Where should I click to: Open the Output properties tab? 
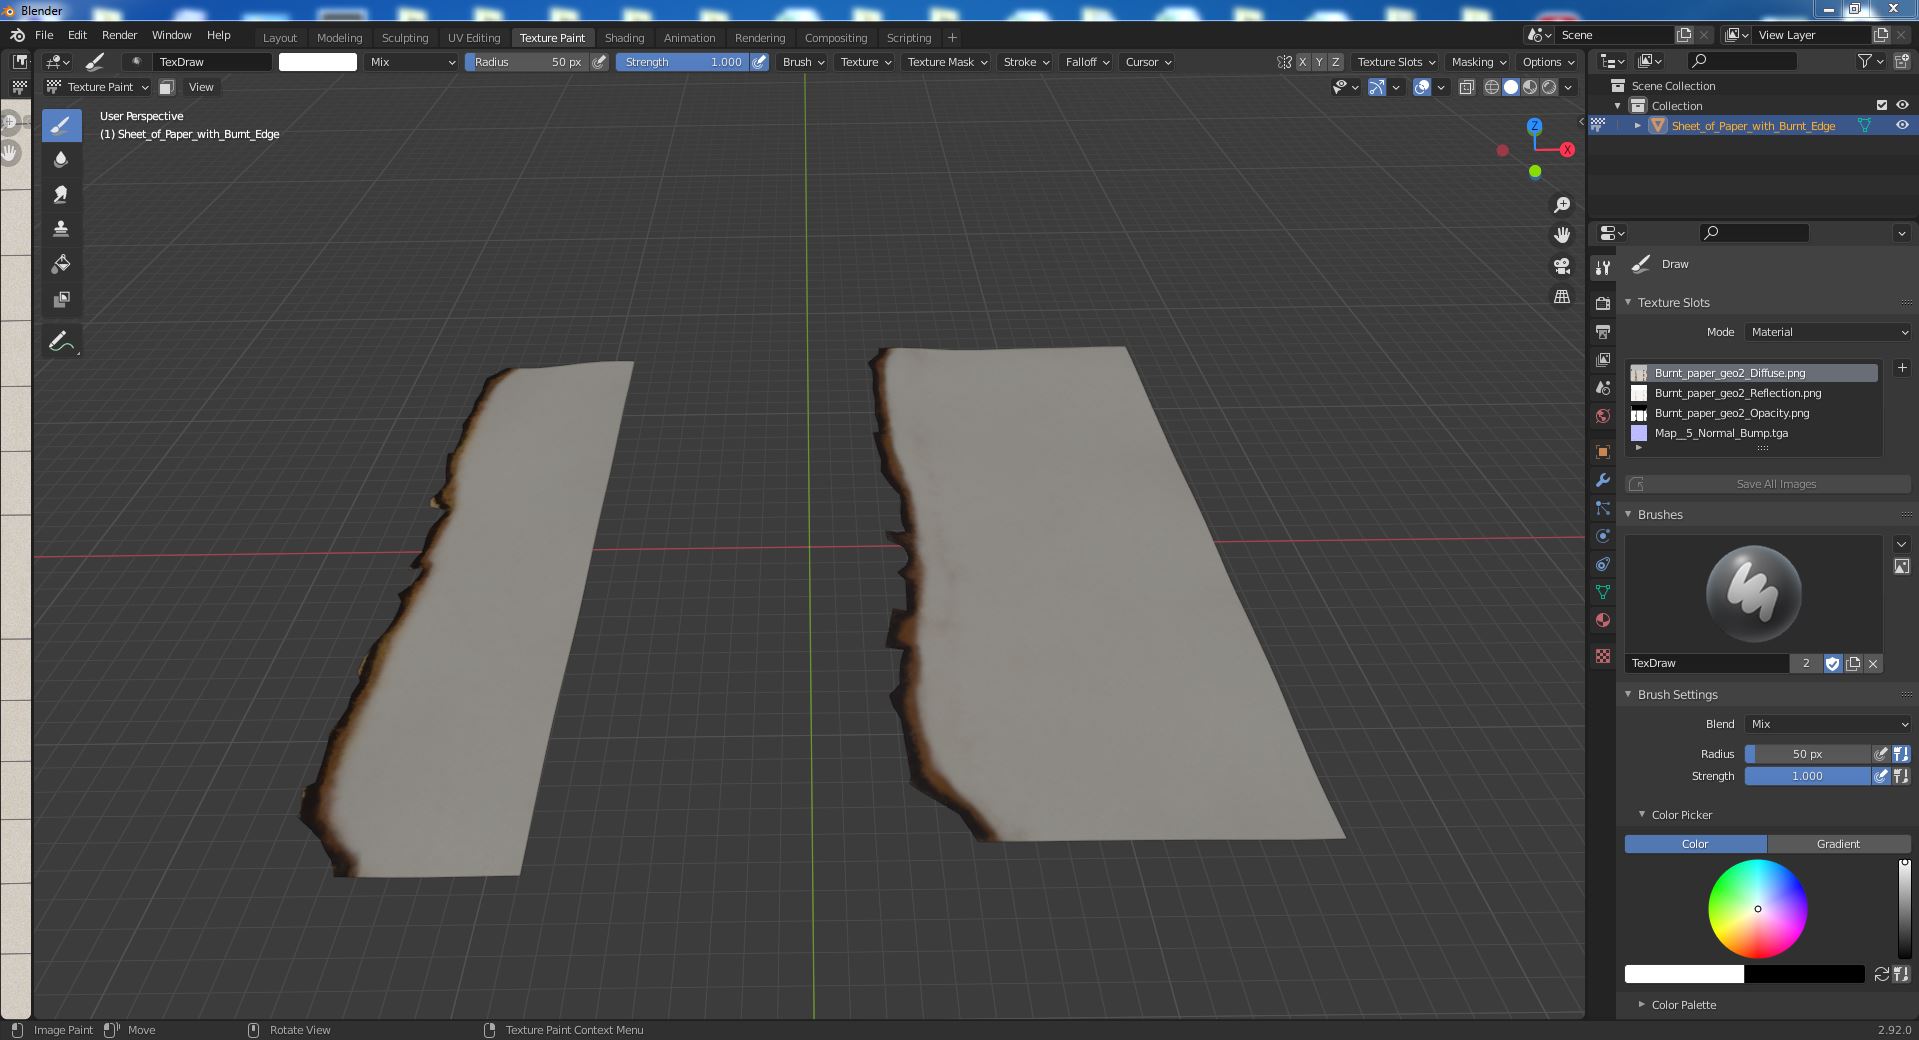point(1603,331)
